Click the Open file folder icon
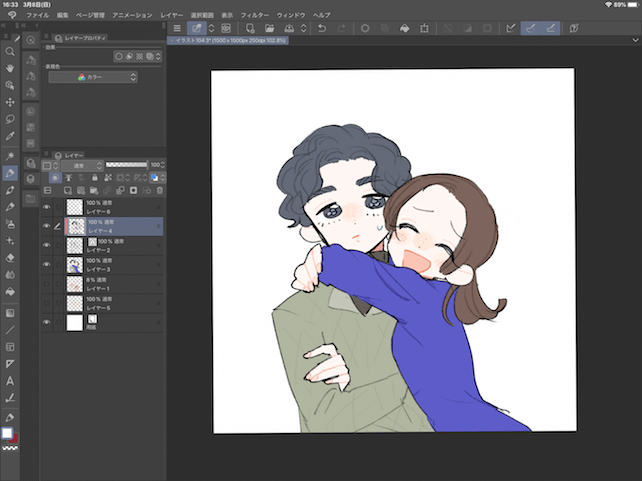Viewport: 642px width, 481px height. [x=269, y=28]
